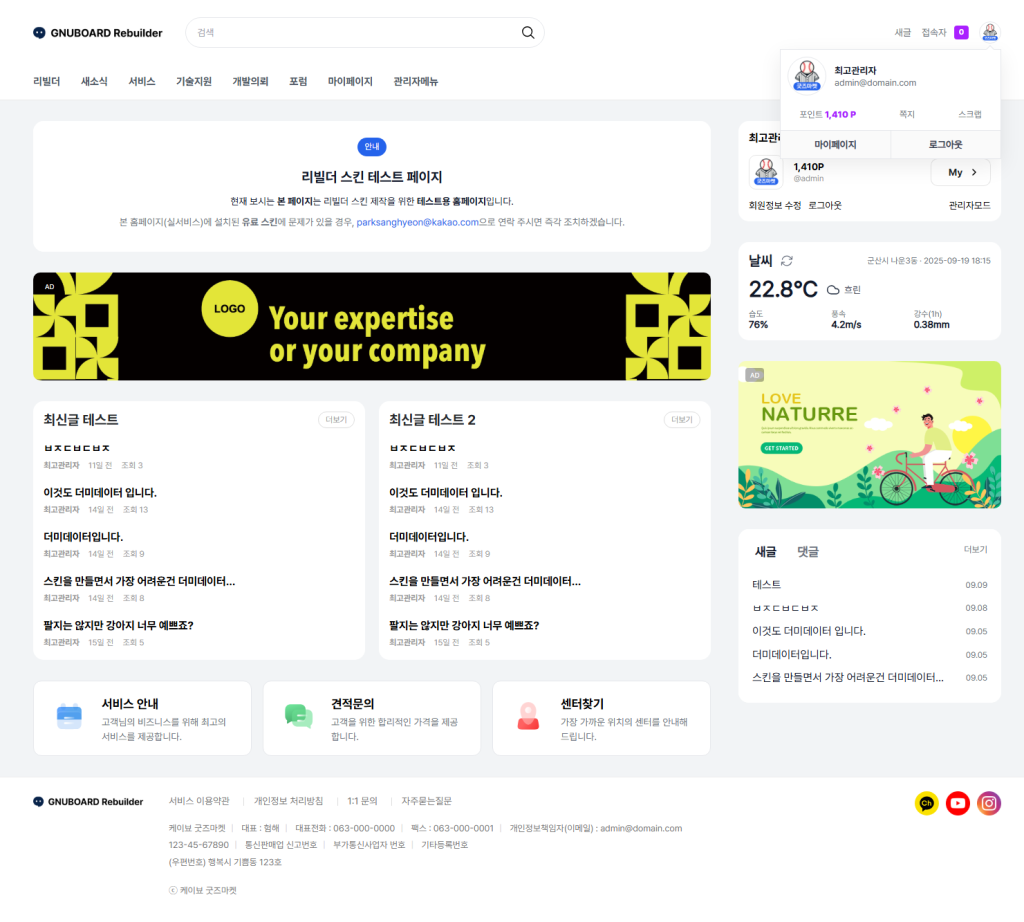This screenshot has width=1024, height=922.
Task: Open 이것도 더미데이터 입니다. in 최신글 테스트 2
Action: pos(445,493)
